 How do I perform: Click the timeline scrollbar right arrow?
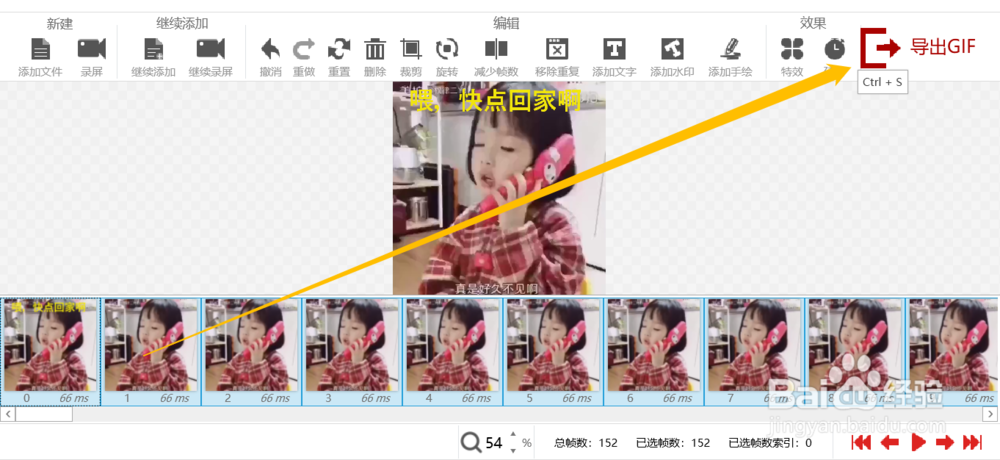(x=992, y=414)
